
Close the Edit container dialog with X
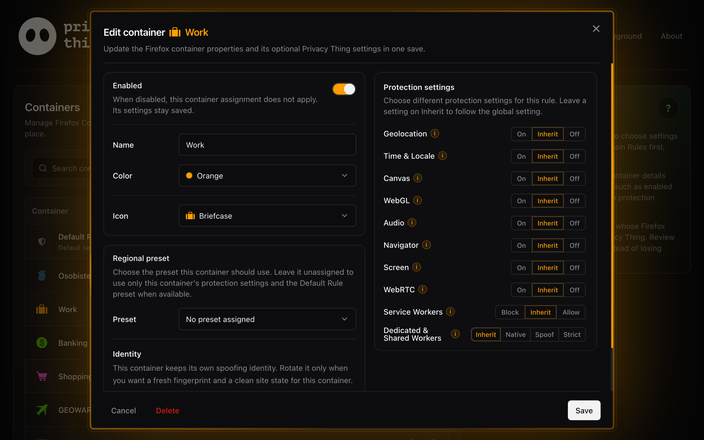596,29
